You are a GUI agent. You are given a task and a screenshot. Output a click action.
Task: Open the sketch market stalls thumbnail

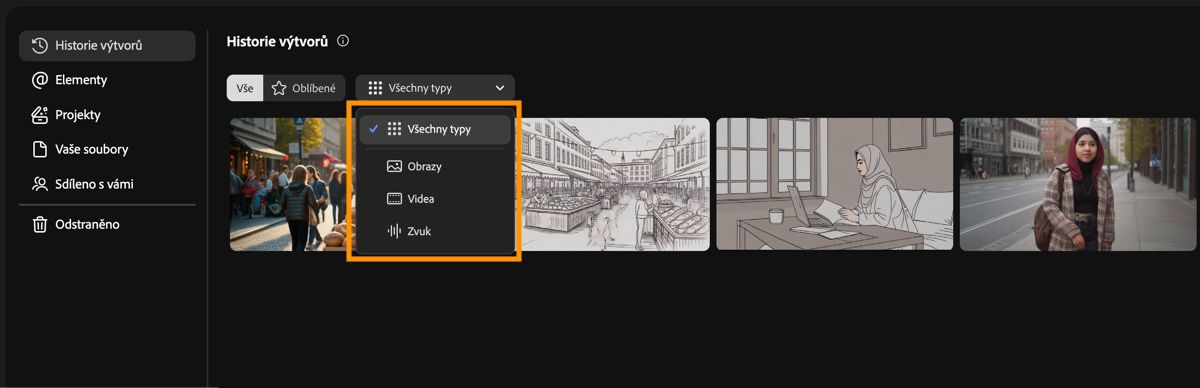coord(615,184)
